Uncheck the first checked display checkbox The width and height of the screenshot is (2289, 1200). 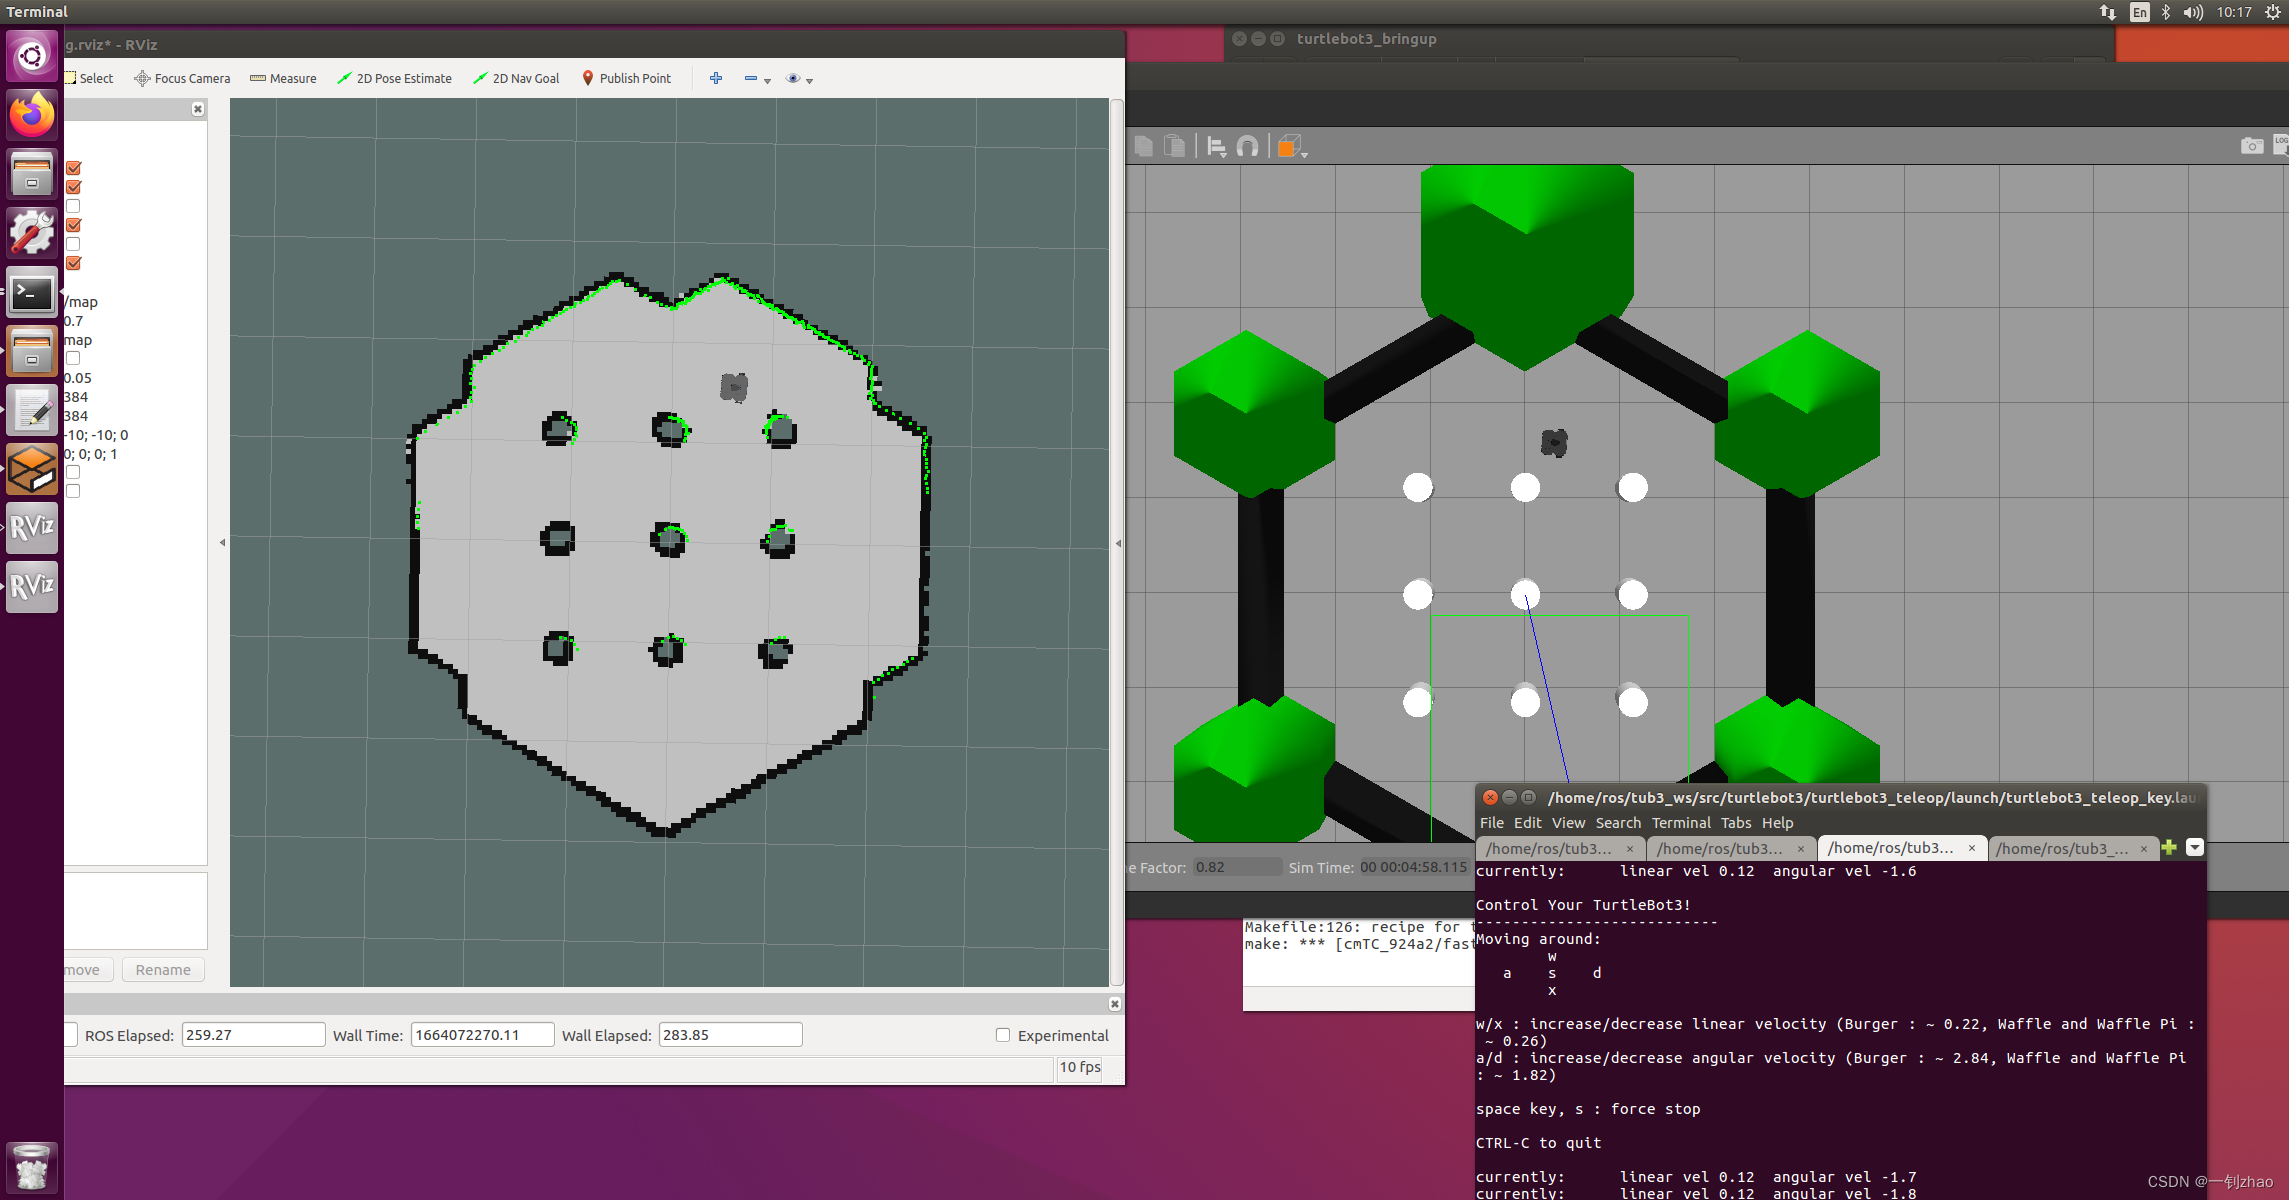coord(73,168)
